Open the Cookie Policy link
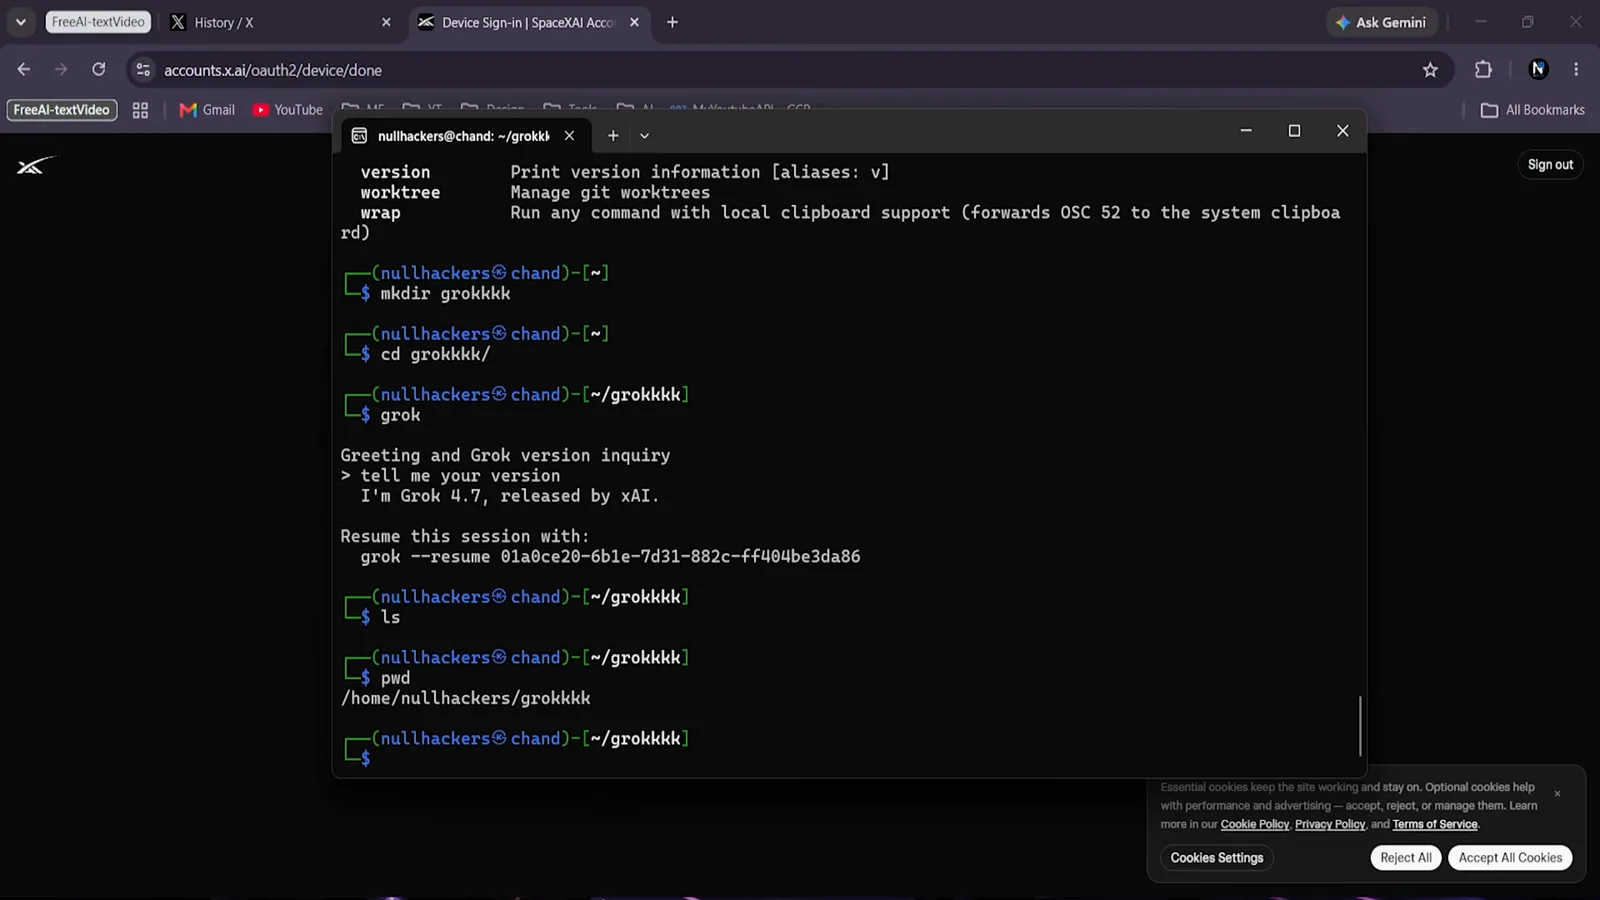The image size is (1600, 900). [1254, 825]
